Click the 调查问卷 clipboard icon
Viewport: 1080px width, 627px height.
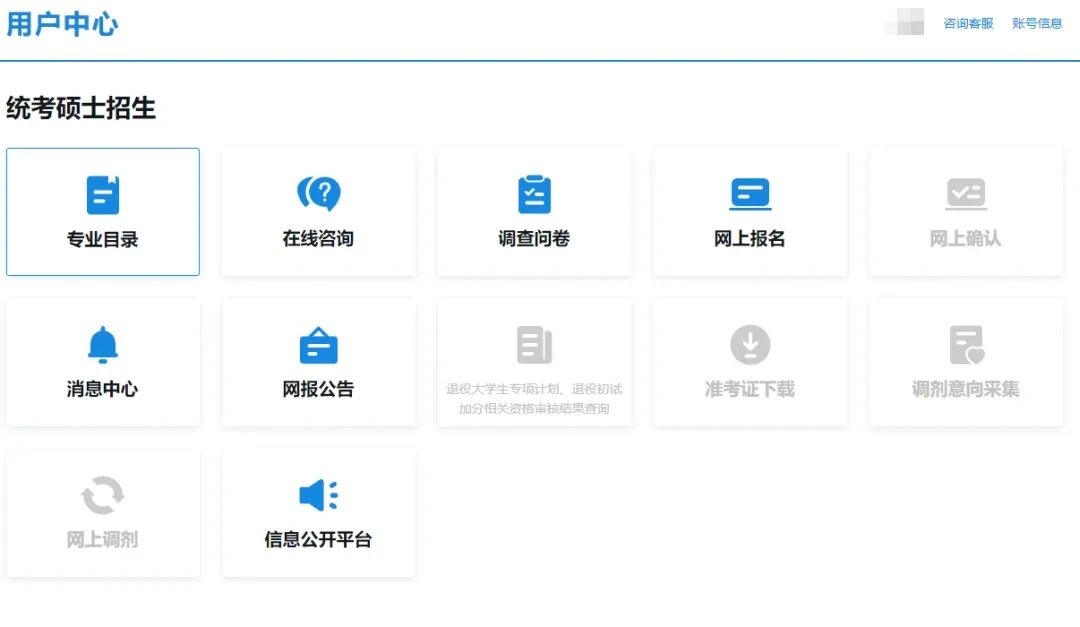point(534,194)
